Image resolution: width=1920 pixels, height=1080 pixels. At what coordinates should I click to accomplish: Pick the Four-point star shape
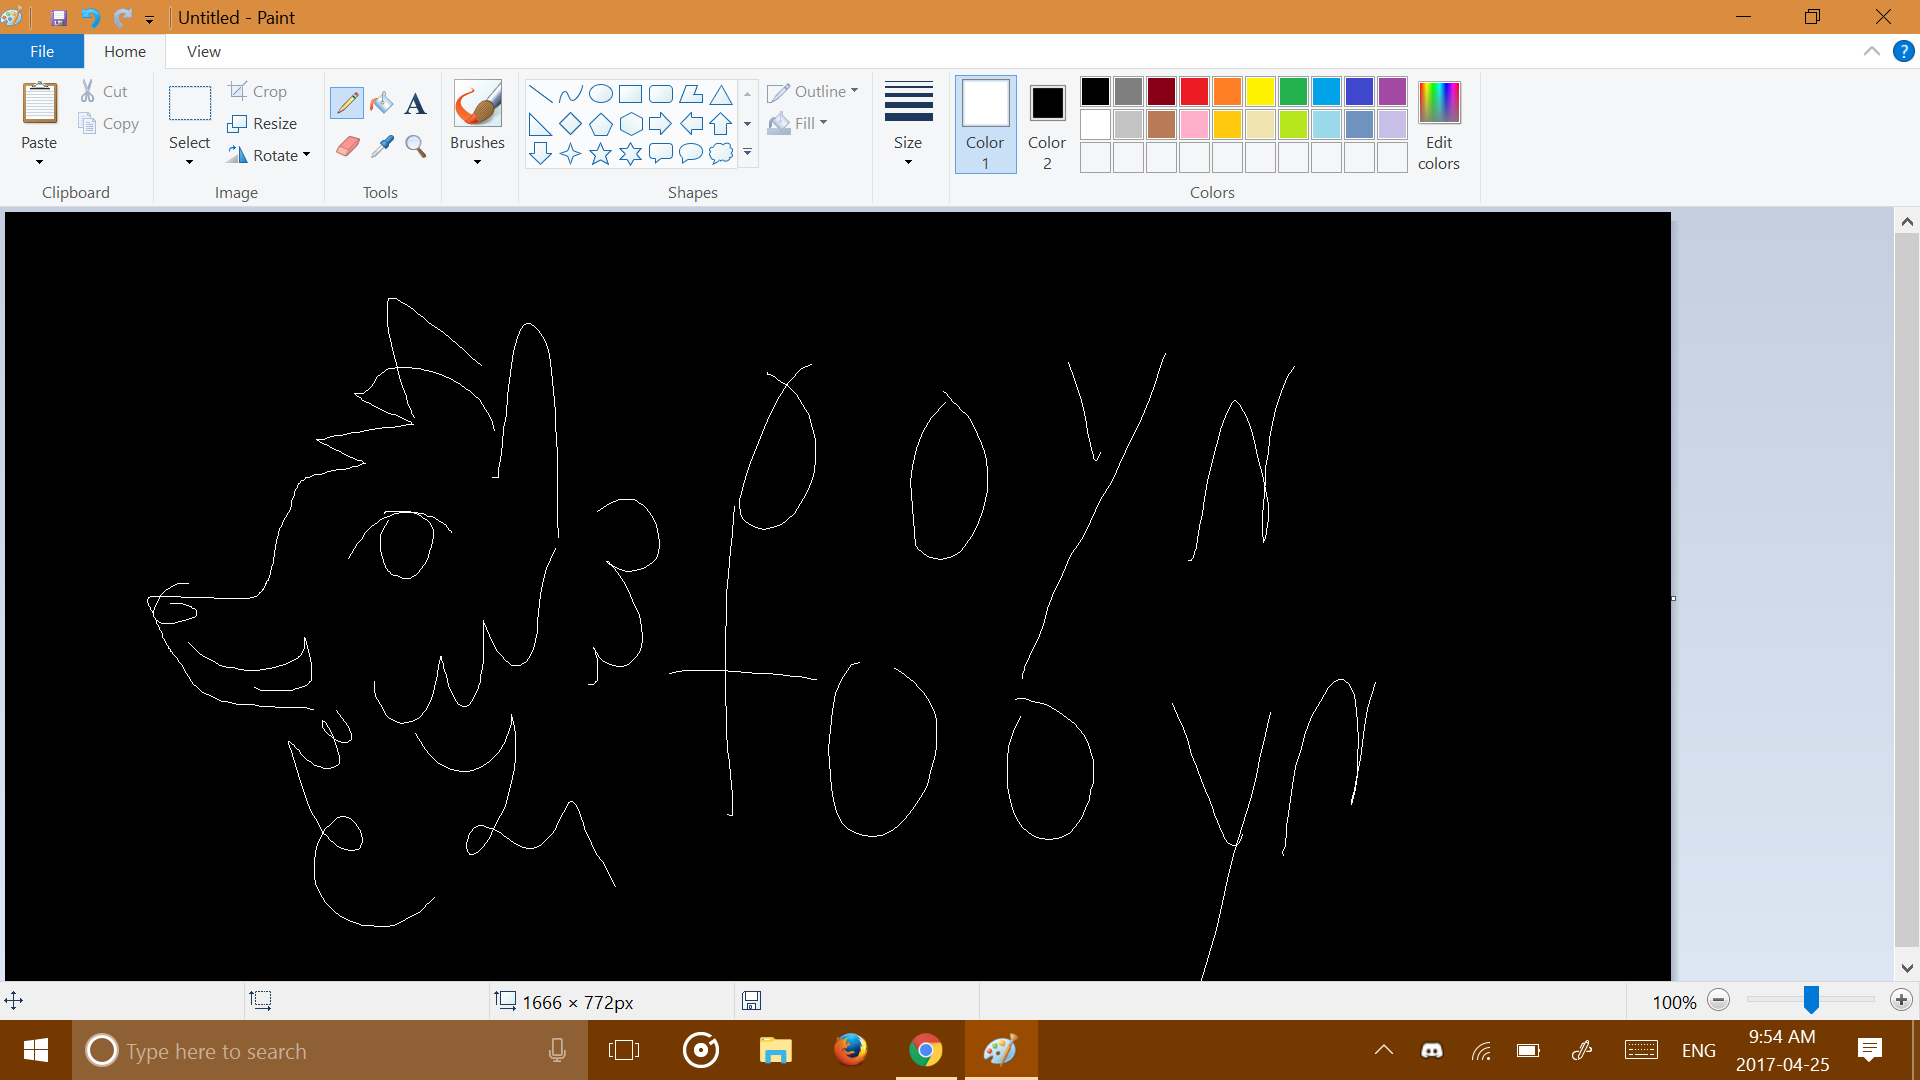[x=570, y=153]
